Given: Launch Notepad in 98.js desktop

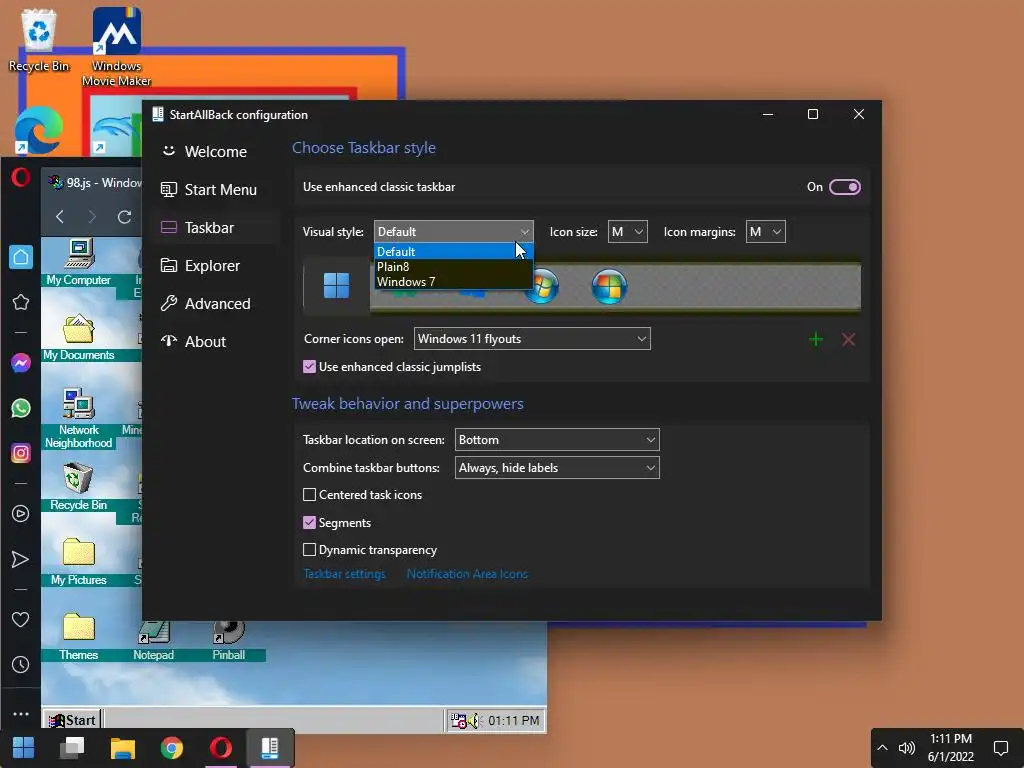Looking at the screenshot, I should click(x=153, y=640).
